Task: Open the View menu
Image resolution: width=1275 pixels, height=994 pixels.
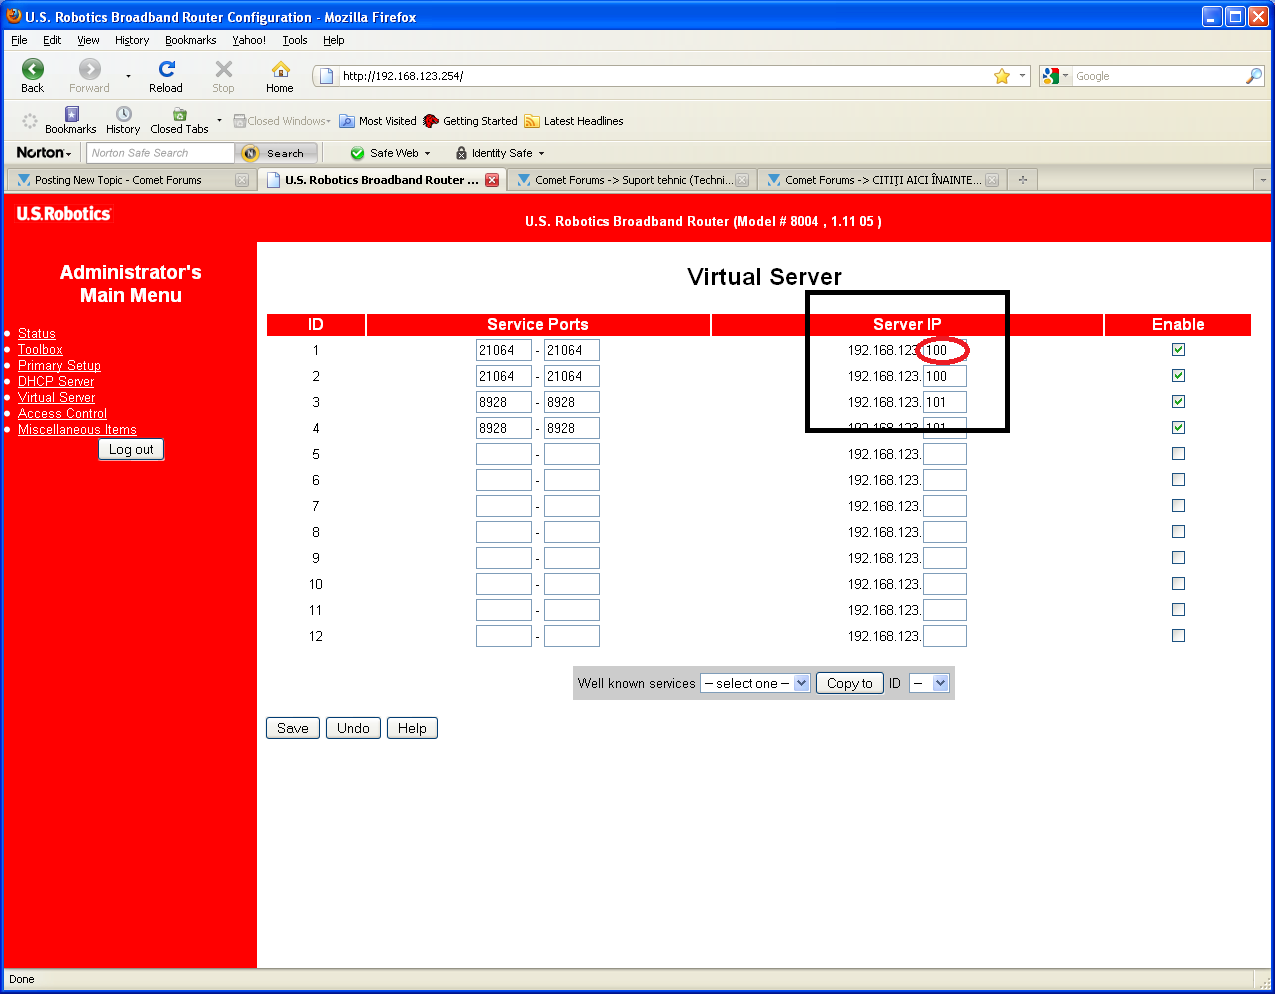Action: pos(88,40)
